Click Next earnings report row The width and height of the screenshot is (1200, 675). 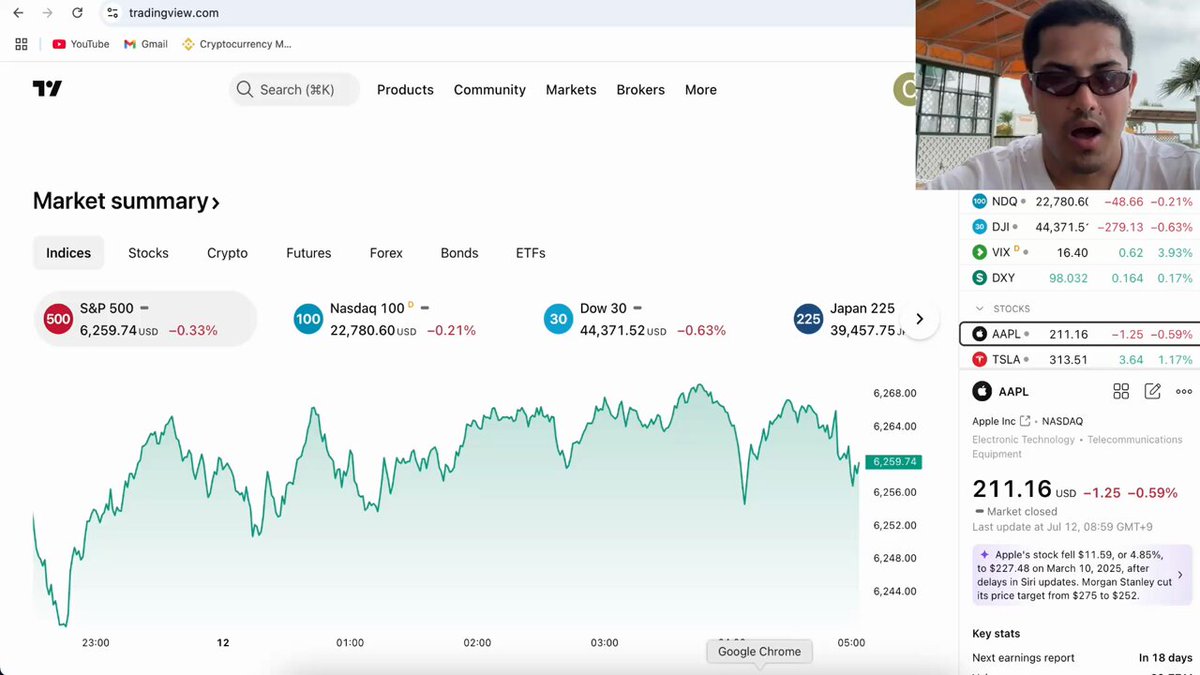click(1082, 658)
